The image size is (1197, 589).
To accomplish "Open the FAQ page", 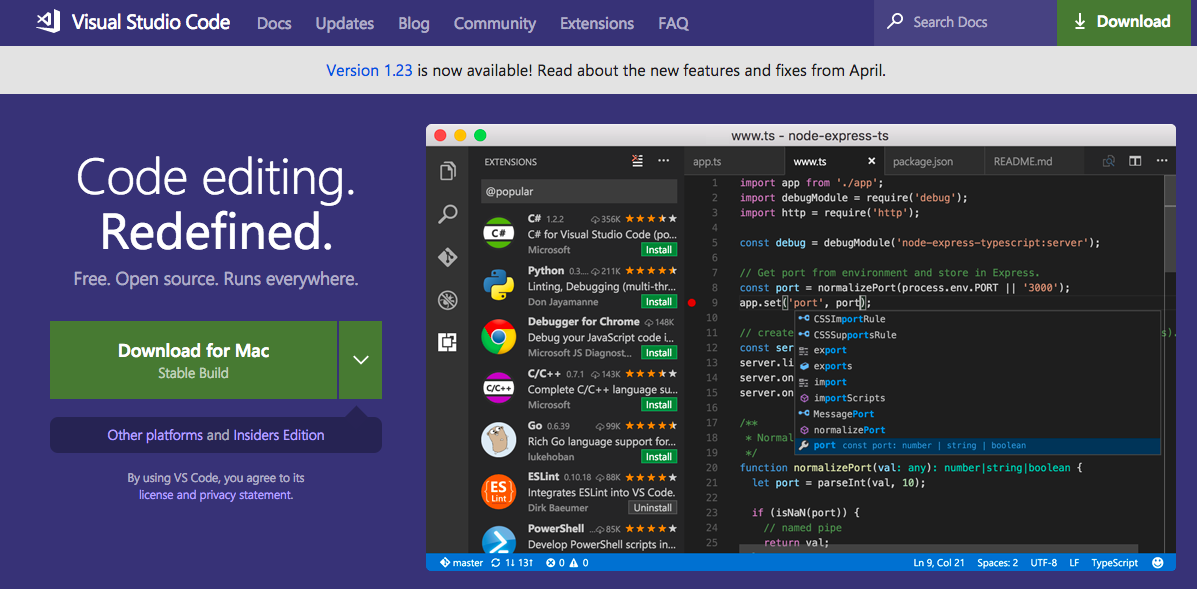I will point(673,24).
